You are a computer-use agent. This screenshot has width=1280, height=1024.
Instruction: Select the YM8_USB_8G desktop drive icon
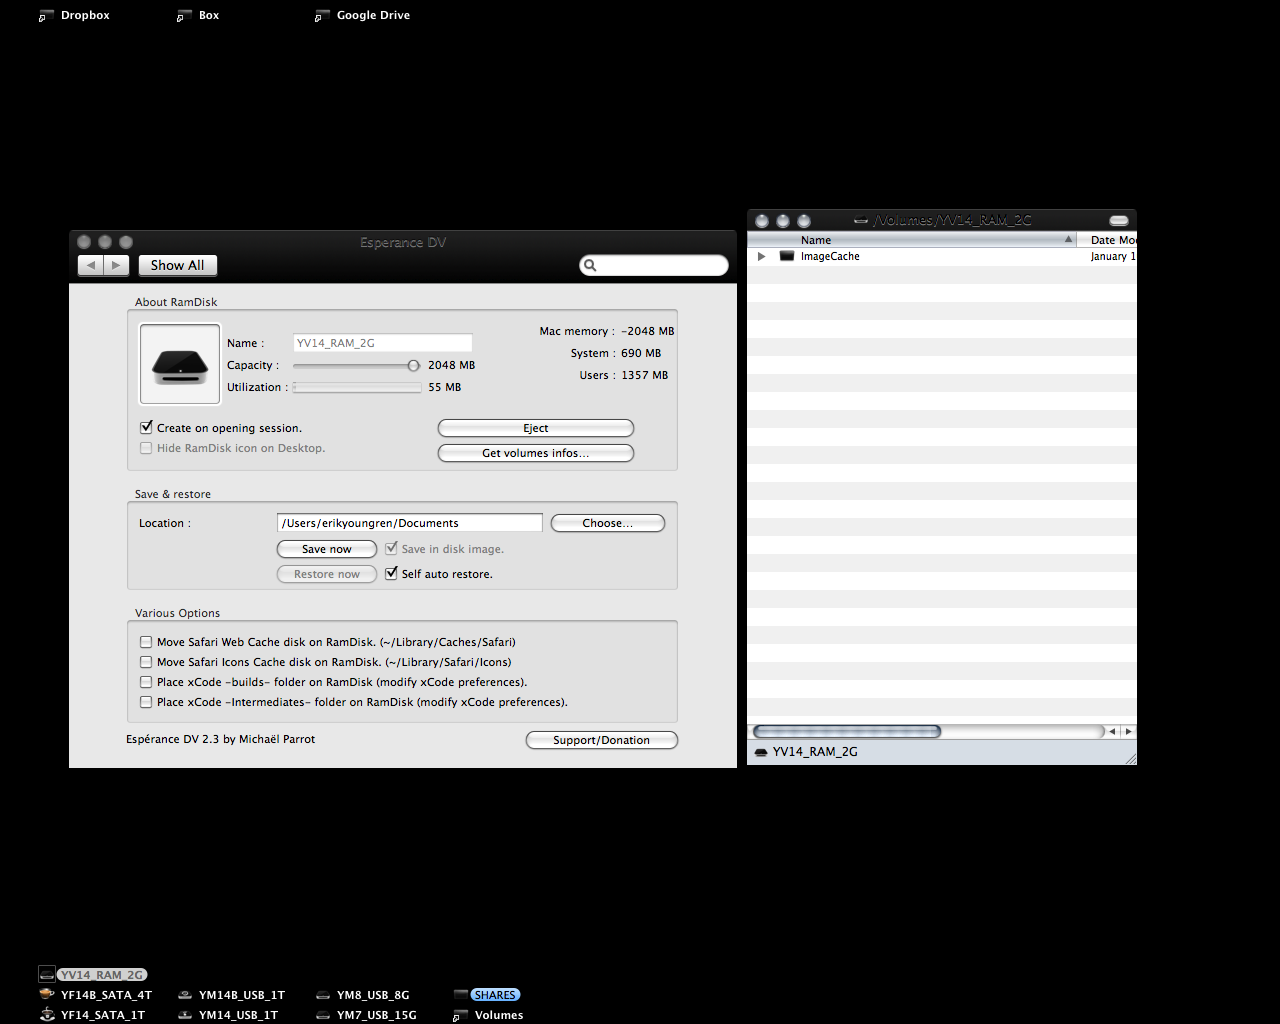[323, 995]
